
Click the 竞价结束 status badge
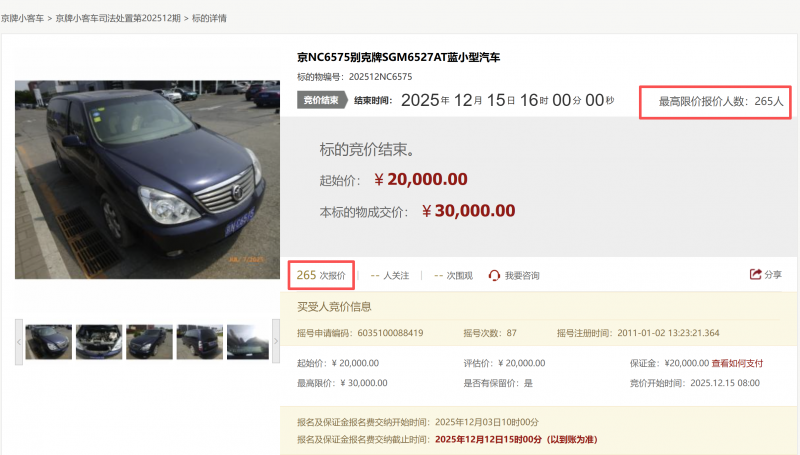(320, 100)
